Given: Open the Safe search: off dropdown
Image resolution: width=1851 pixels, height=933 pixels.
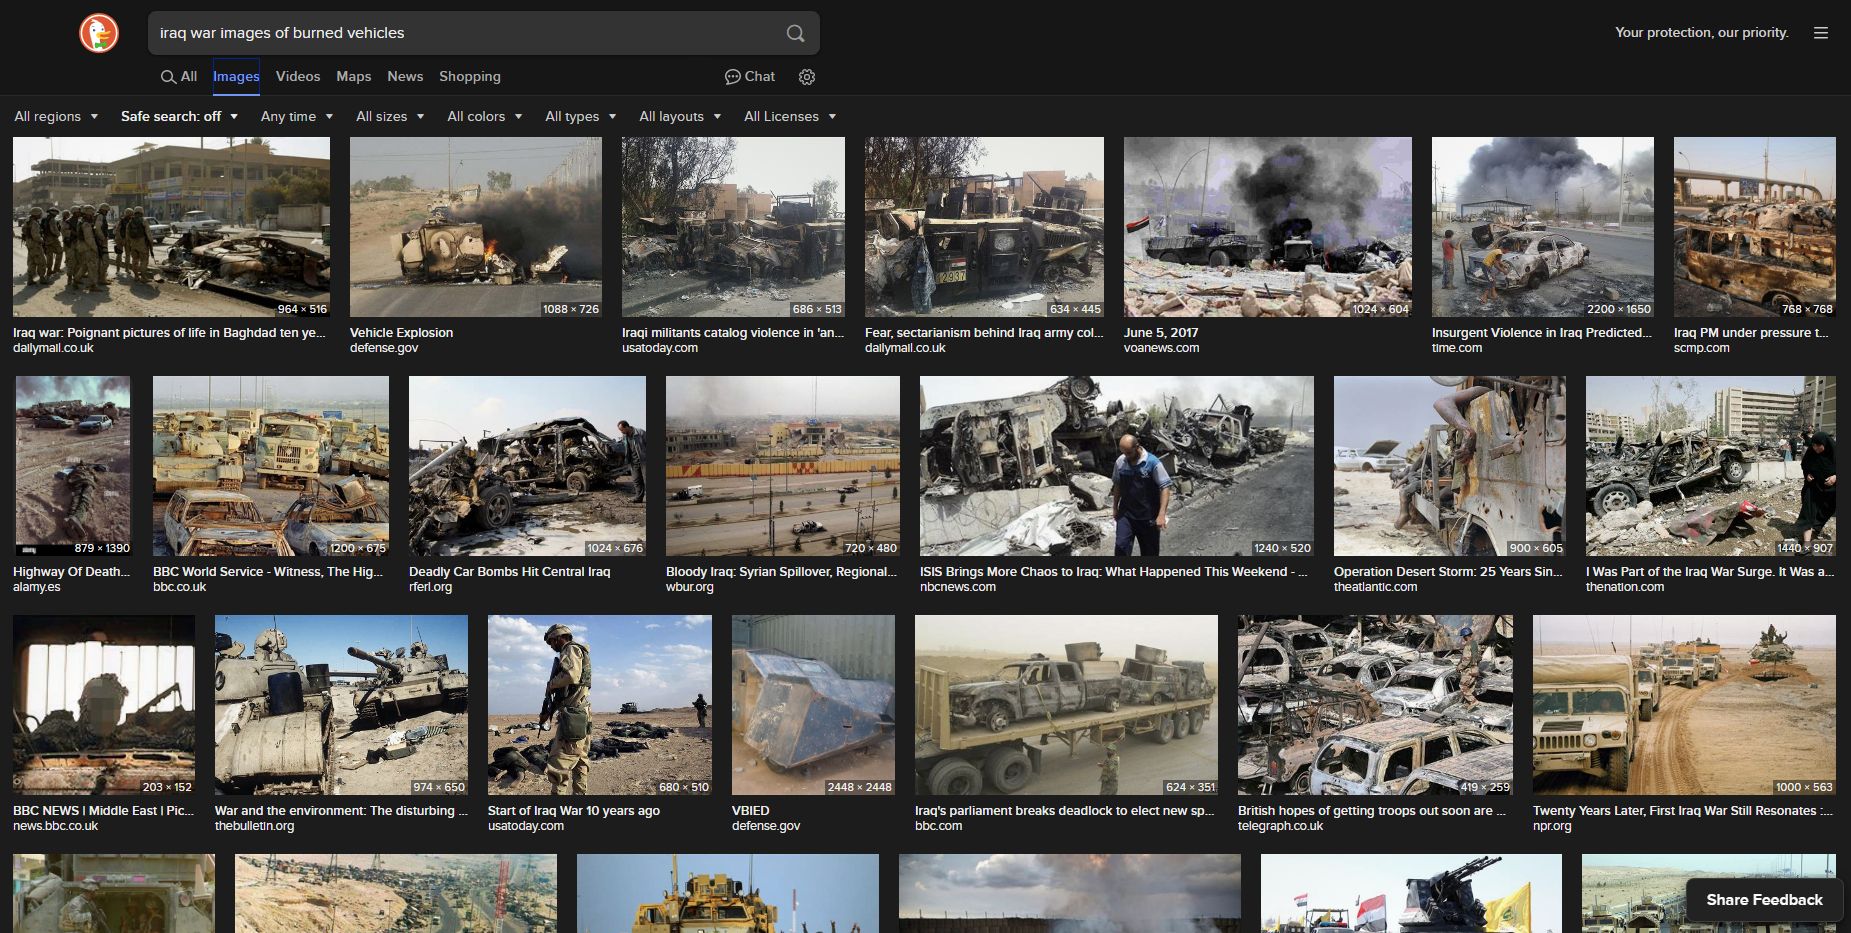Looking at the screenshot, I should pyautogui.click(x=180, y=116).
